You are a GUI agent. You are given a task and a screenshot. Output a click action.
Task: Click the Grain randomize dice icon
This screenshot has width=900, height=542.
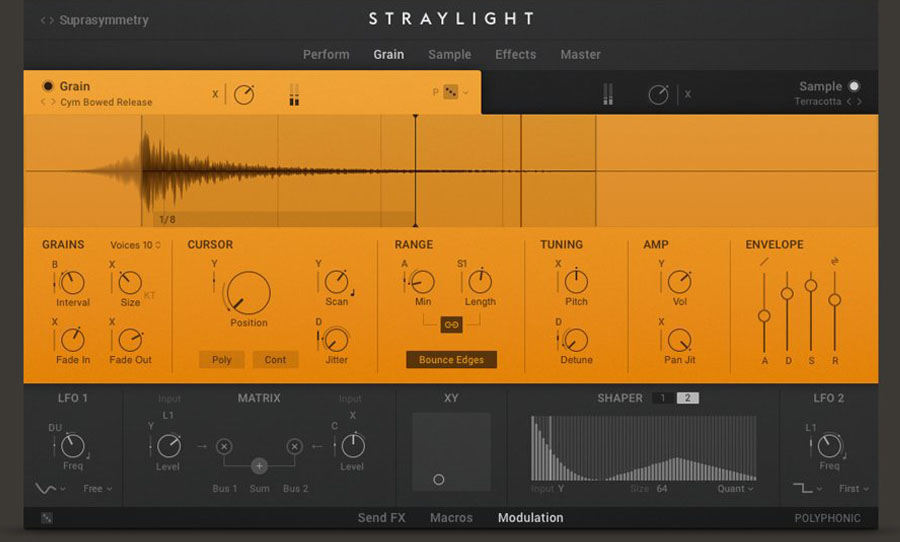tap(451, 92)
